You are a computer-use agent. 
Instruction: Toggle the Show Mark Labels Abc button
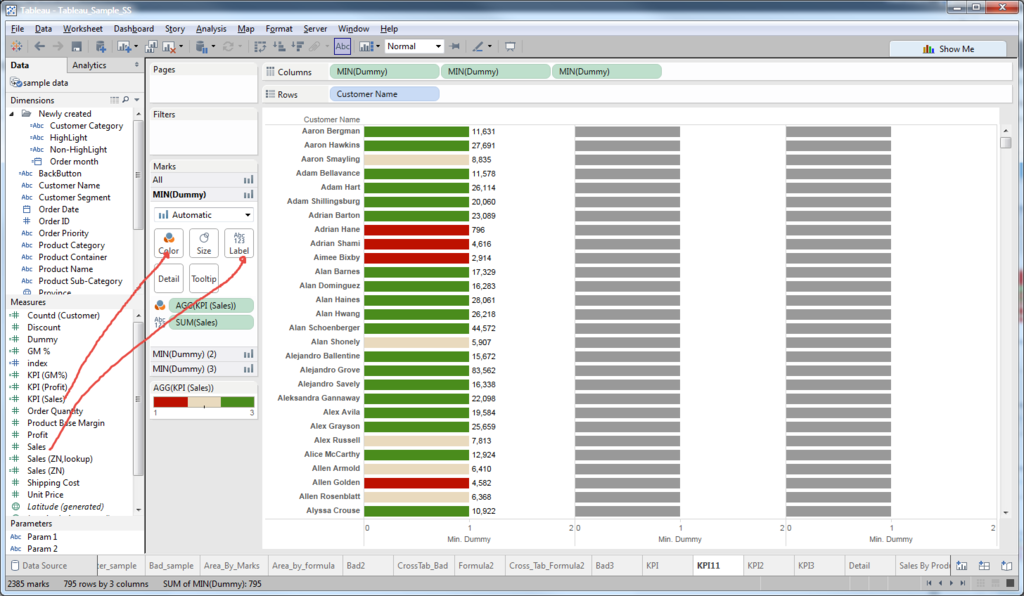coord(342,46)
